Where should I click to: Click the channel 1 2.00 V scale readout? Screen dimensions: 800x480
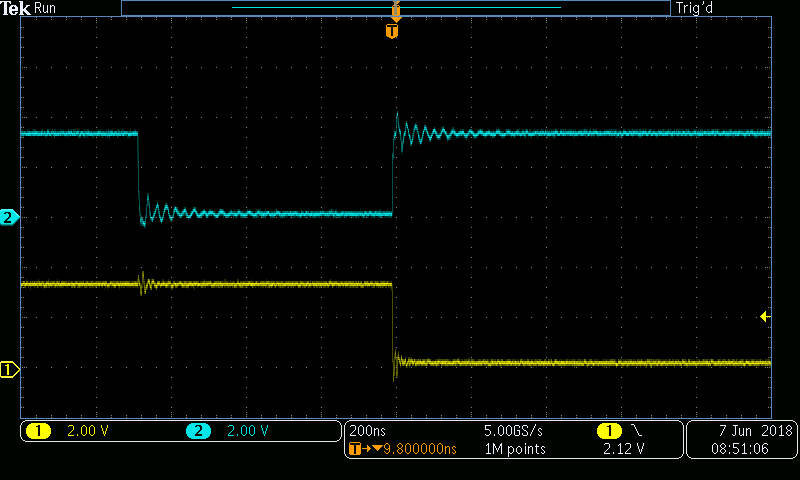click(x=87, y=431)
